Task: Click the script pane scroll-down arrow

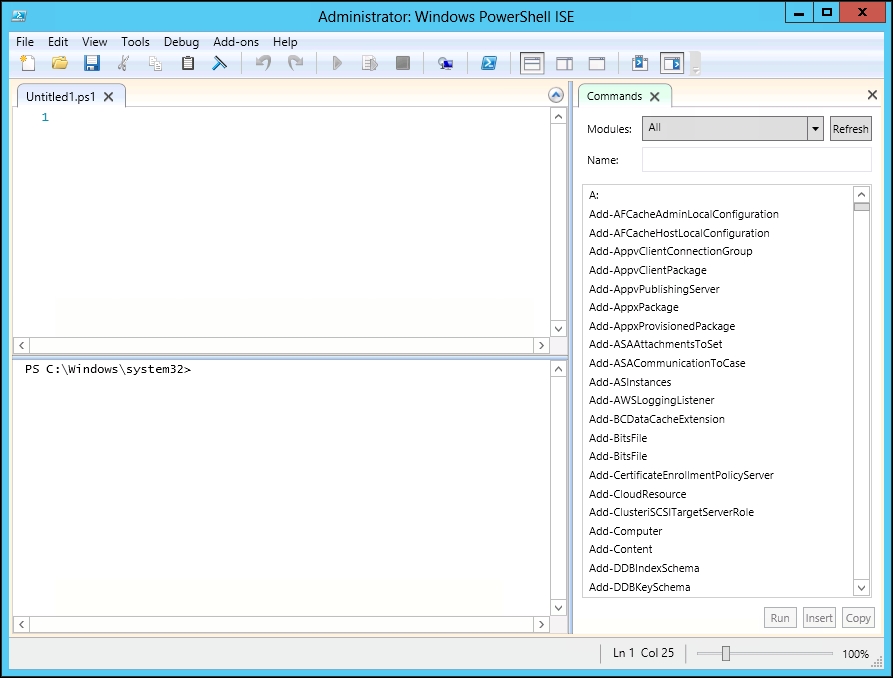Action: point(558,329)
